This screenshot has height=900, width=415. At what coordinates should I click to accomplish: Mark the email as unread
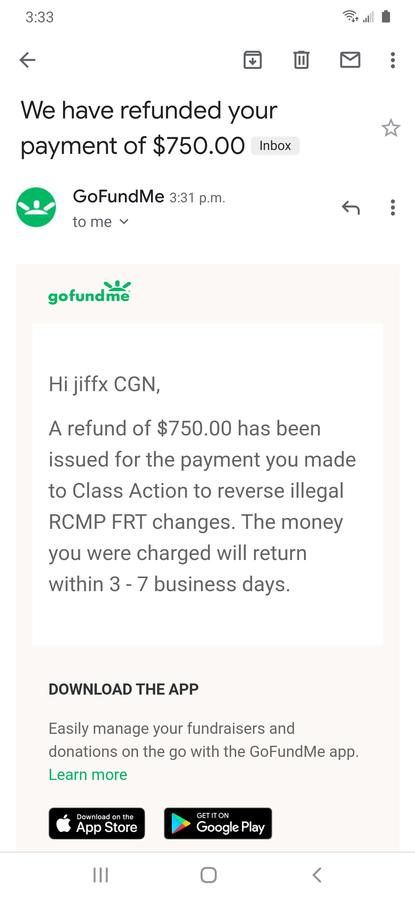tap(350, 60)
